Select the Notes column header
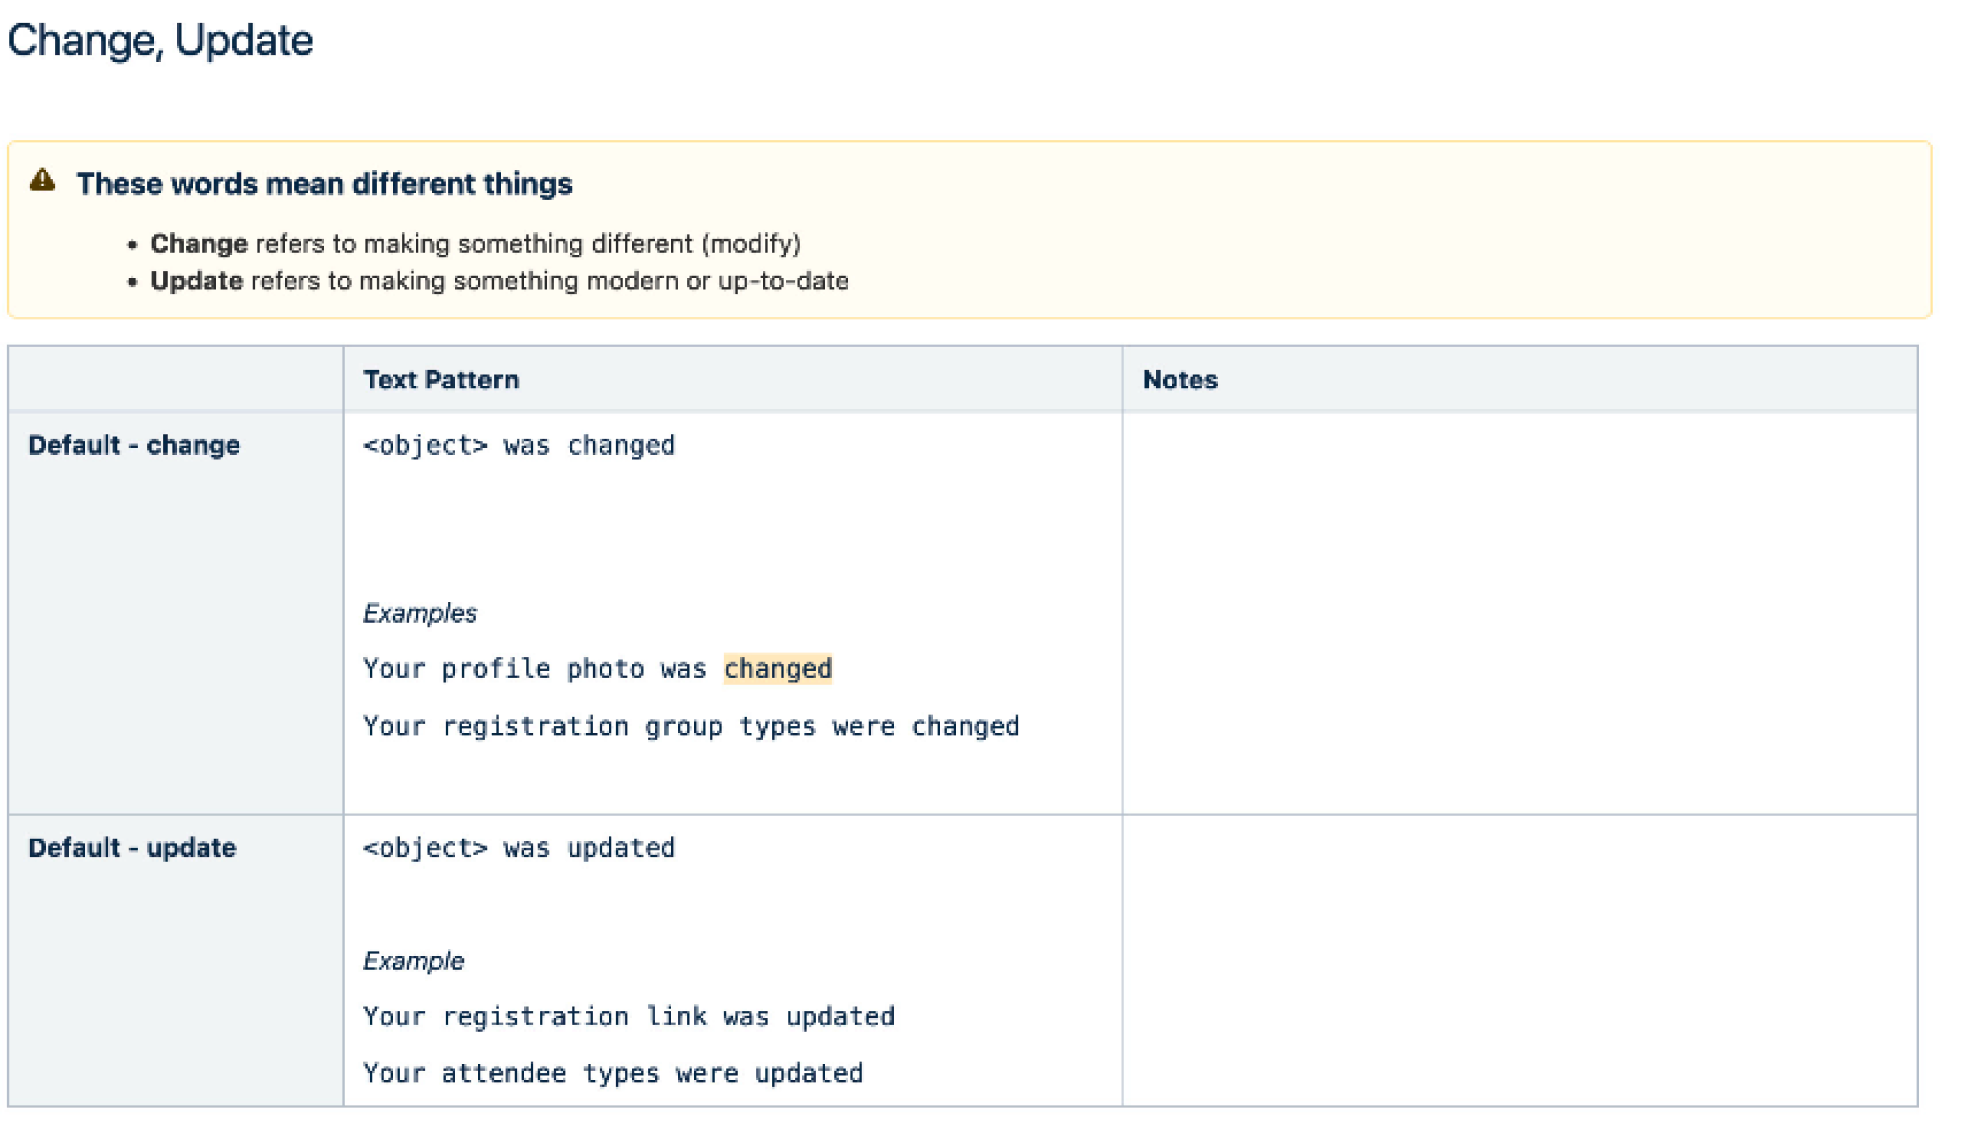Screen dimensions: 1981x1142 pos(1180,380)
